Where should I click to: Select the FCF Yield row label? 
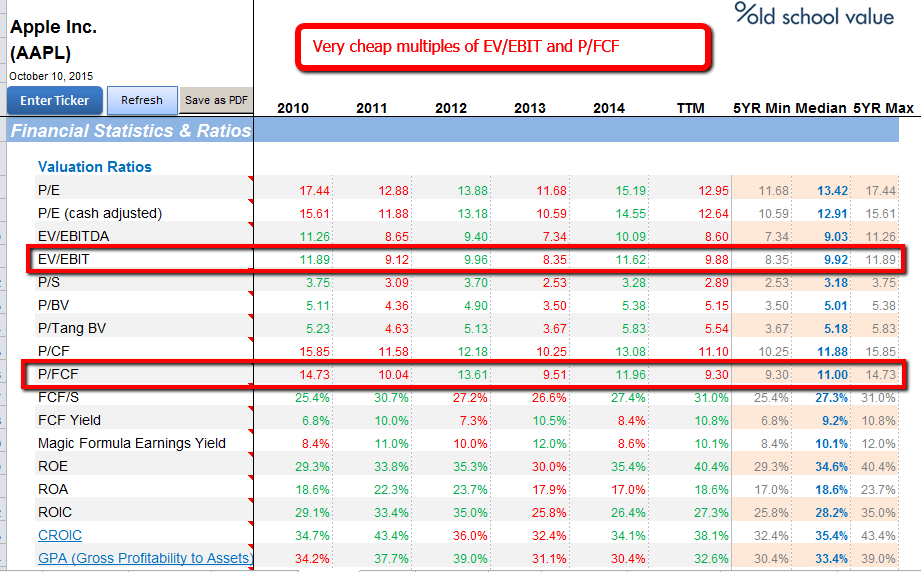(x=69, y=420)
